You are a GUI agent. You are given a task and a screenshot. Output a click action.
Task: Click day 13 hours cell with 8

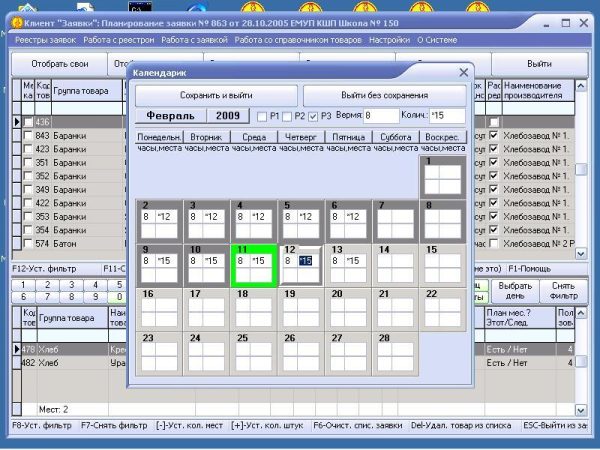click(337, 261)
